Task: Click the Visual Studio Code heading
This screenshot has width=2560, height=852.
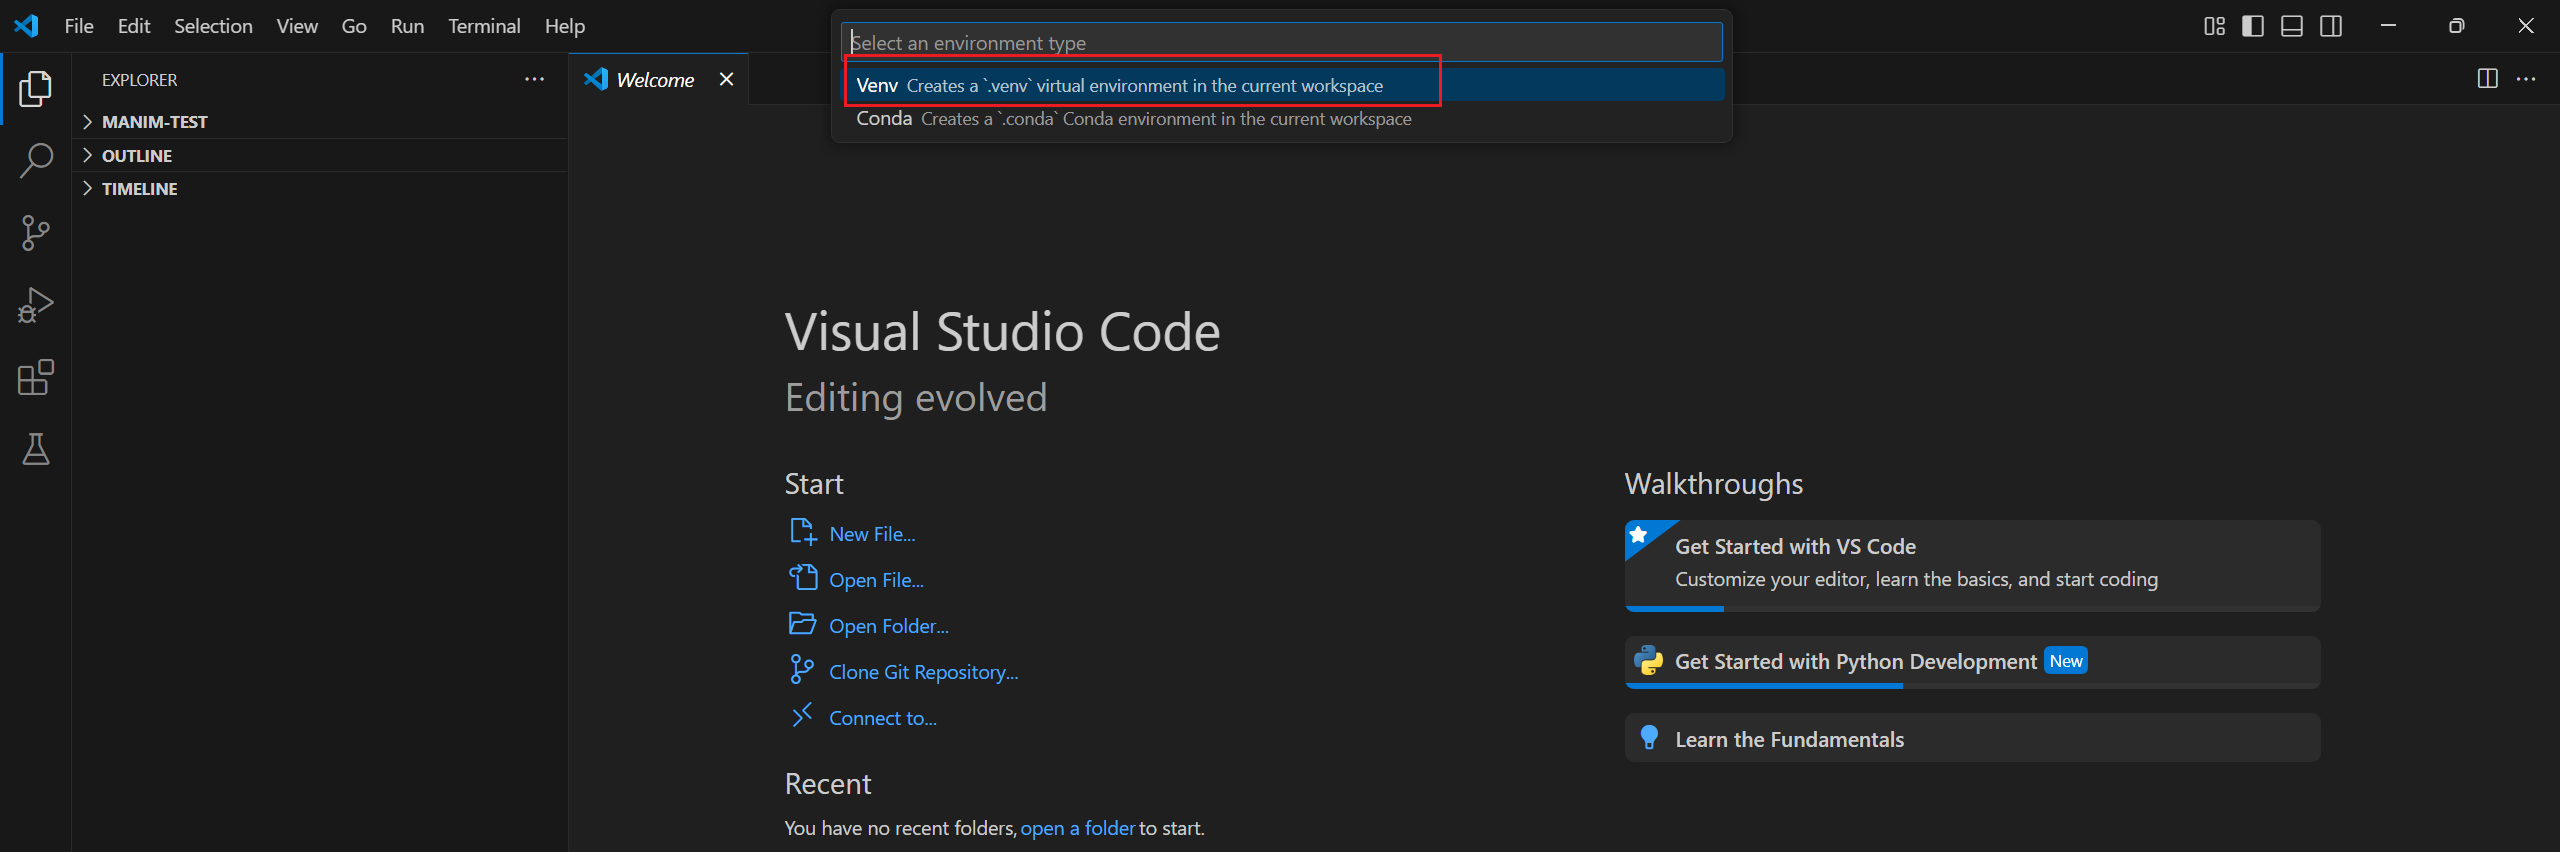Action: pyautogui.click(x=1002, y=332)
